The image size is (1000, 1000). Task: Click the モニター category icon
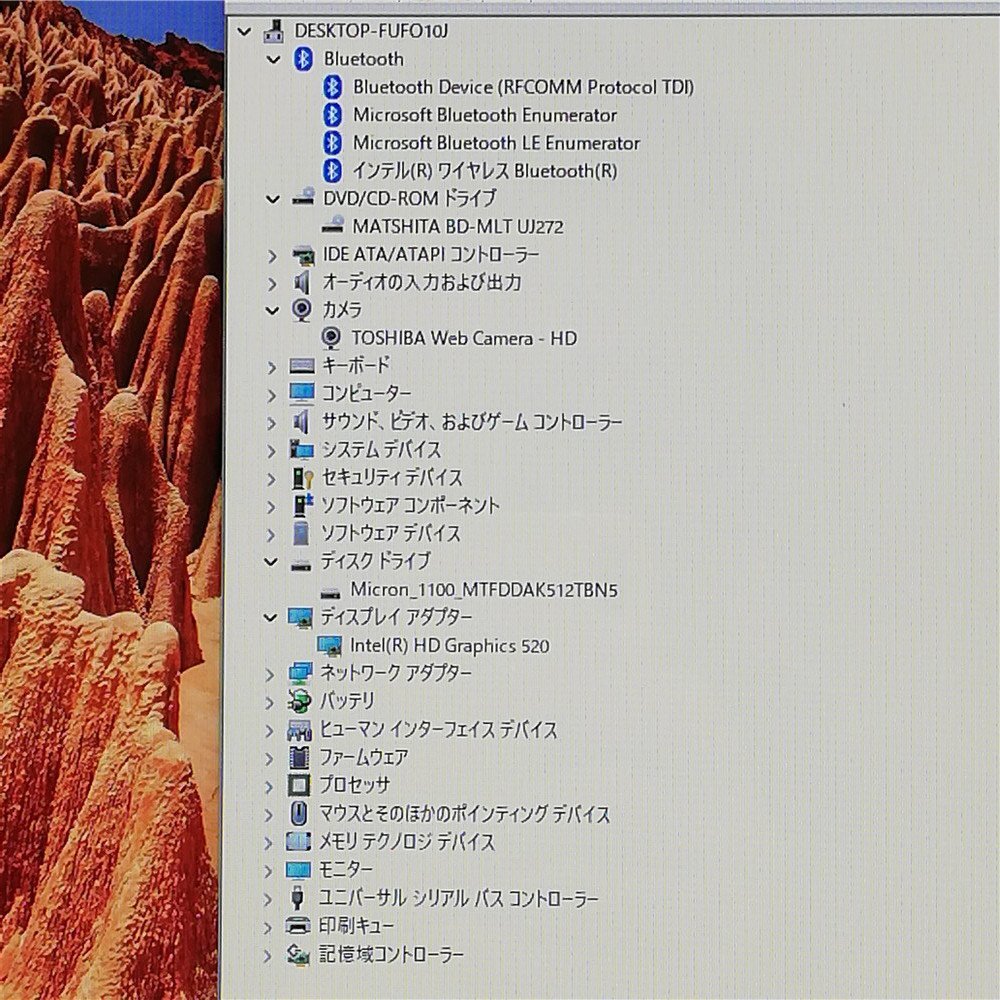(298, 869)
